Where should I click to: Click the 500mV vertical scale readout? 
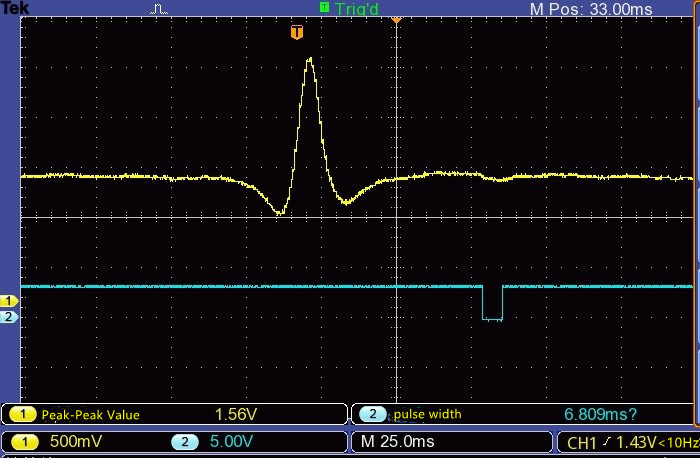76,441
